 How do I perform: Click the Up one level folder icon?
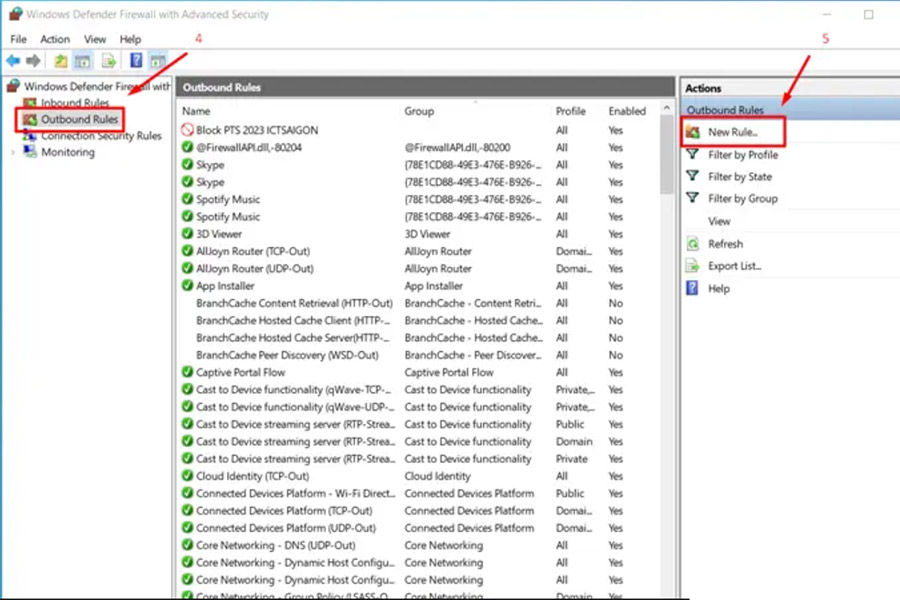click(x=60, y=60)
